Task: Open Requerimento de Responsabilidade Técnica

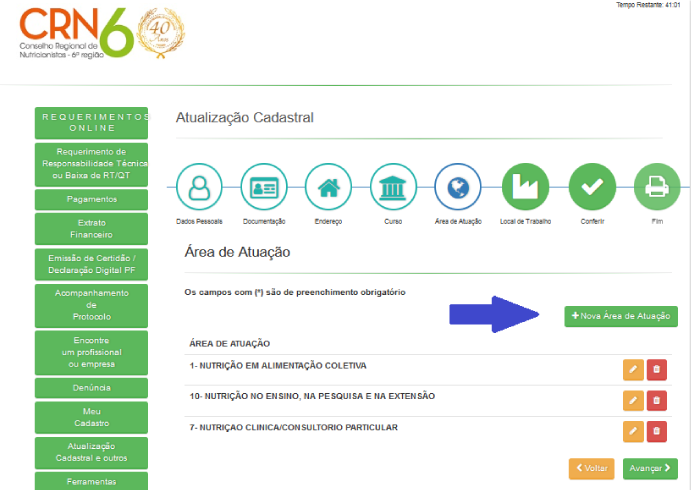Action: tap(91, 164)
